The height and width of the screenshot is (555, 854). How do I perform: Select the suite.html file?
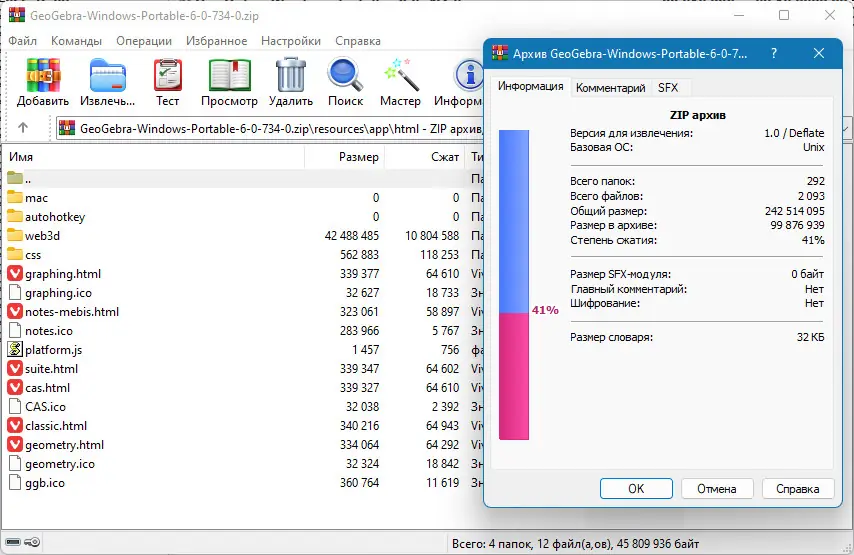[x=51, y=369]
